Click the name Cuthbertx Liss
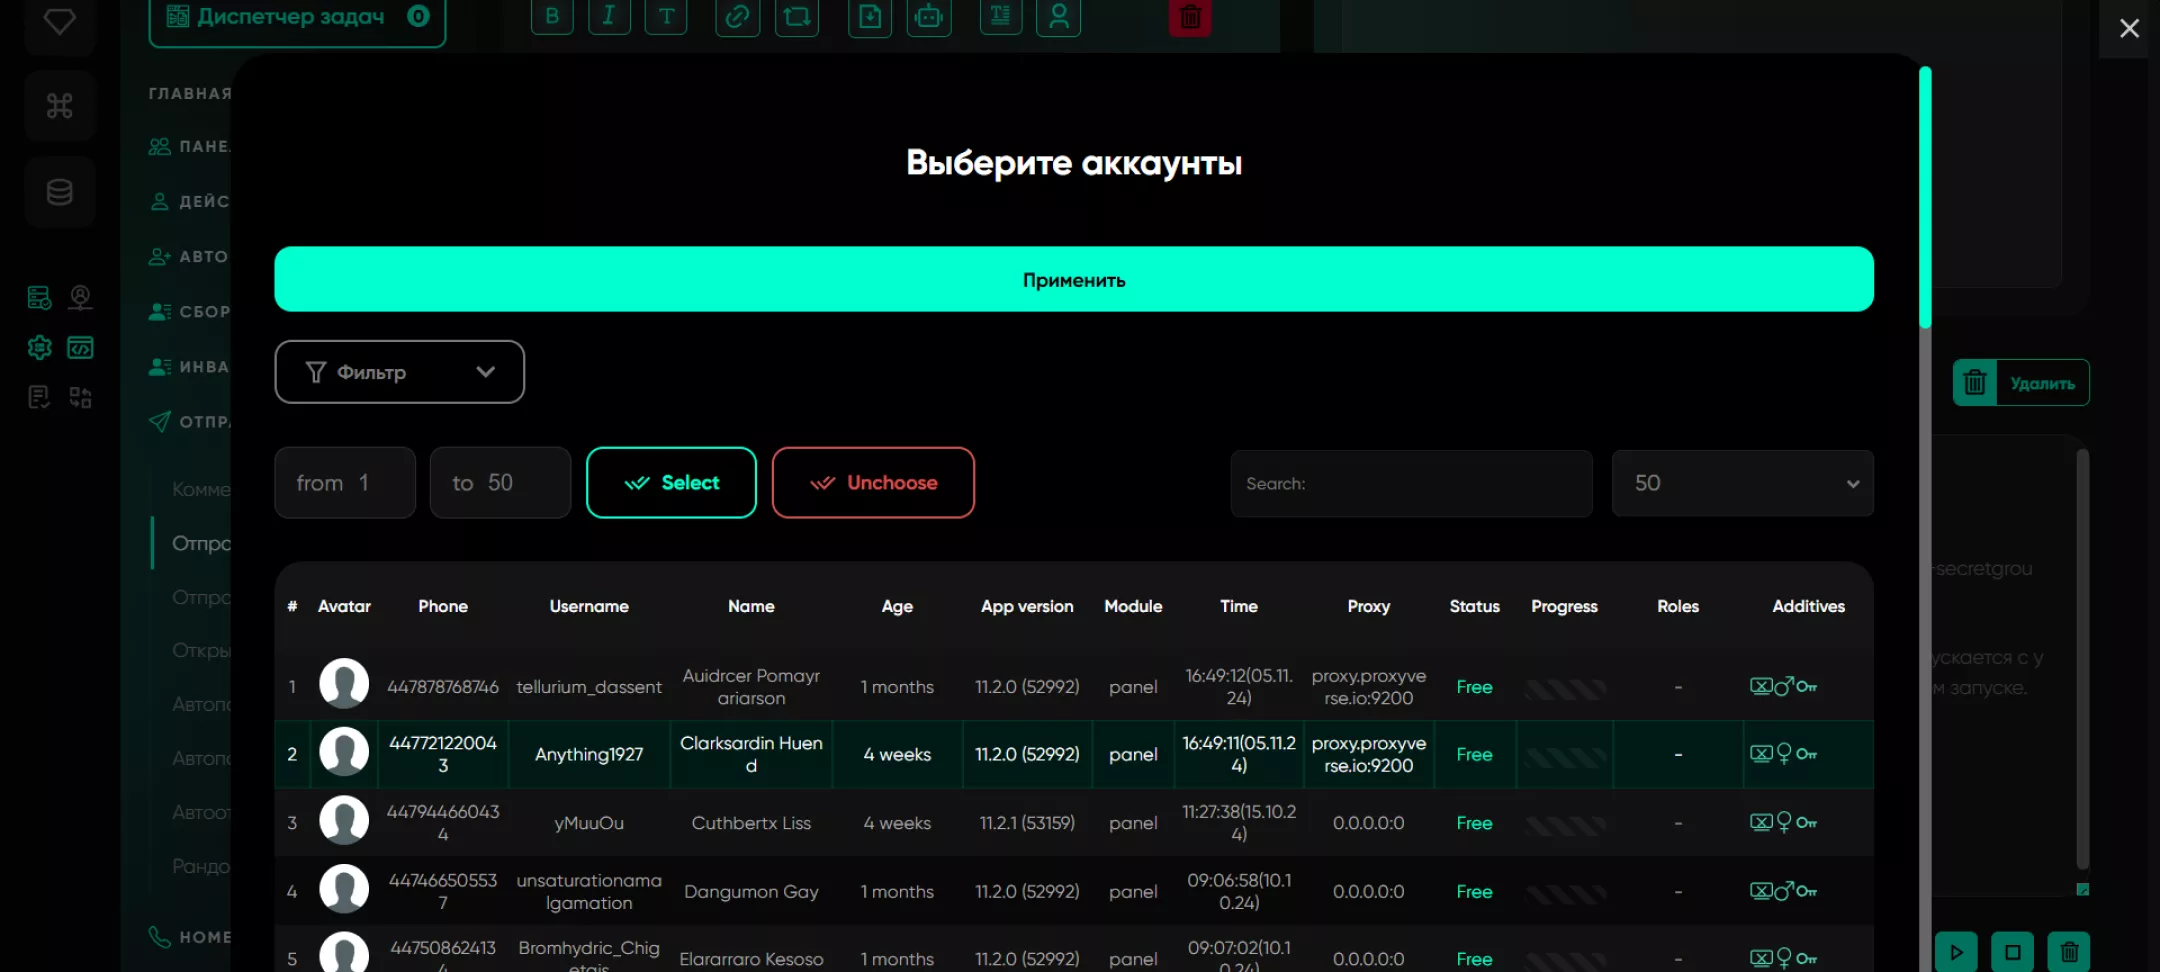This screenshot has height=972, width=2160. coord(751,823)
